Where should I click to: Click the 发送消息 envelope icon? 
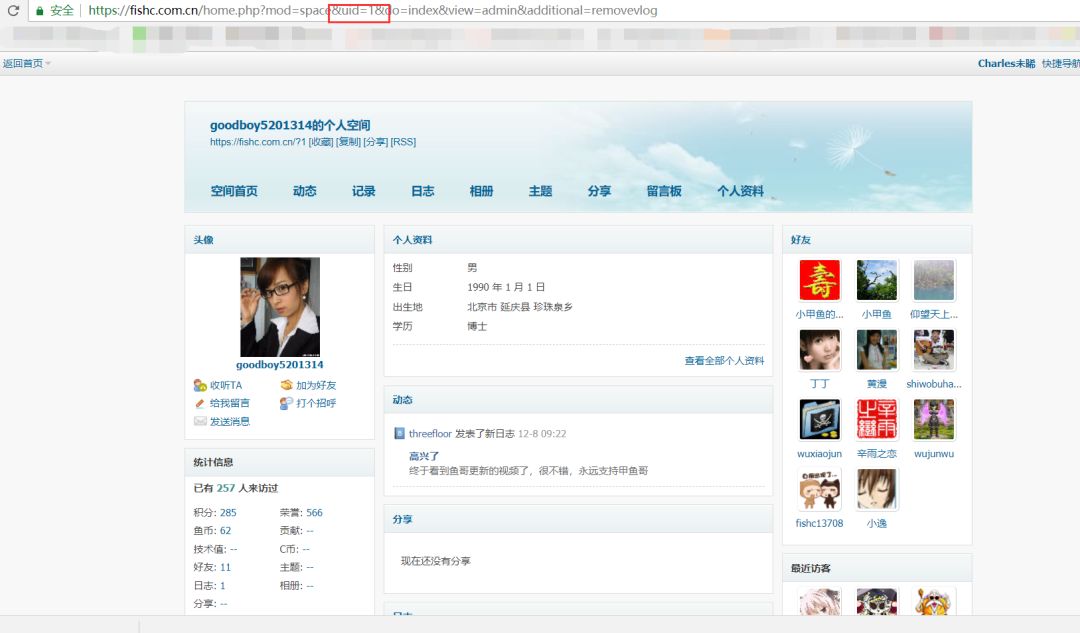coord(199,421)
